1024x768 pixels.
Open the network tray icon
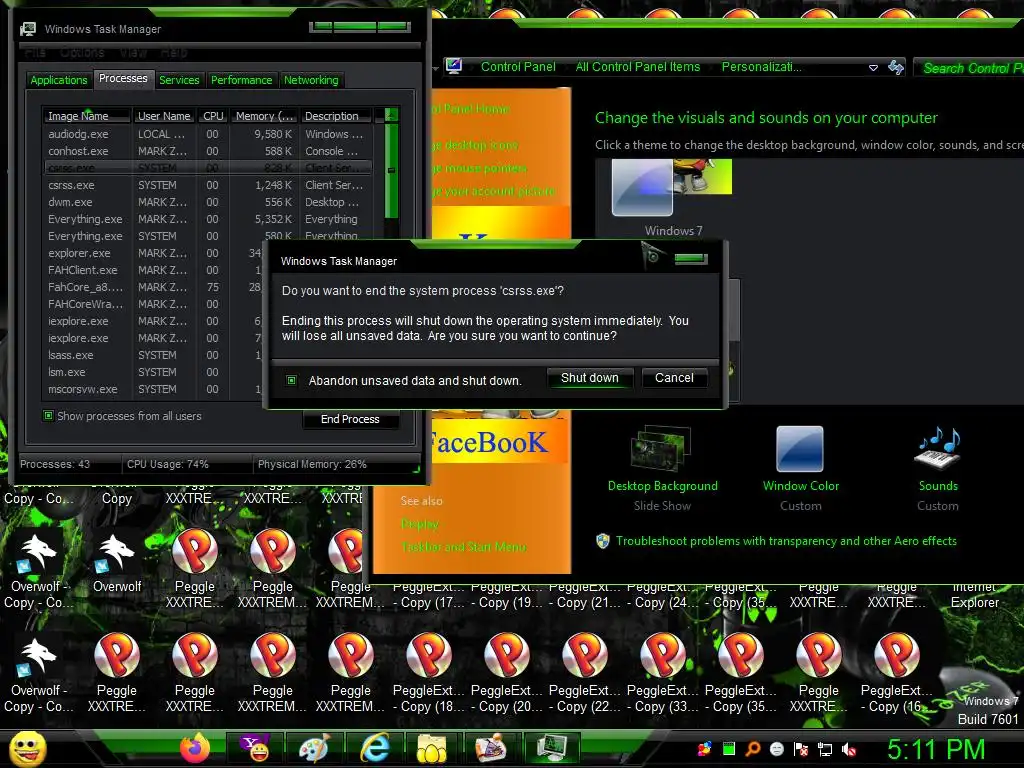pos(825,750)
